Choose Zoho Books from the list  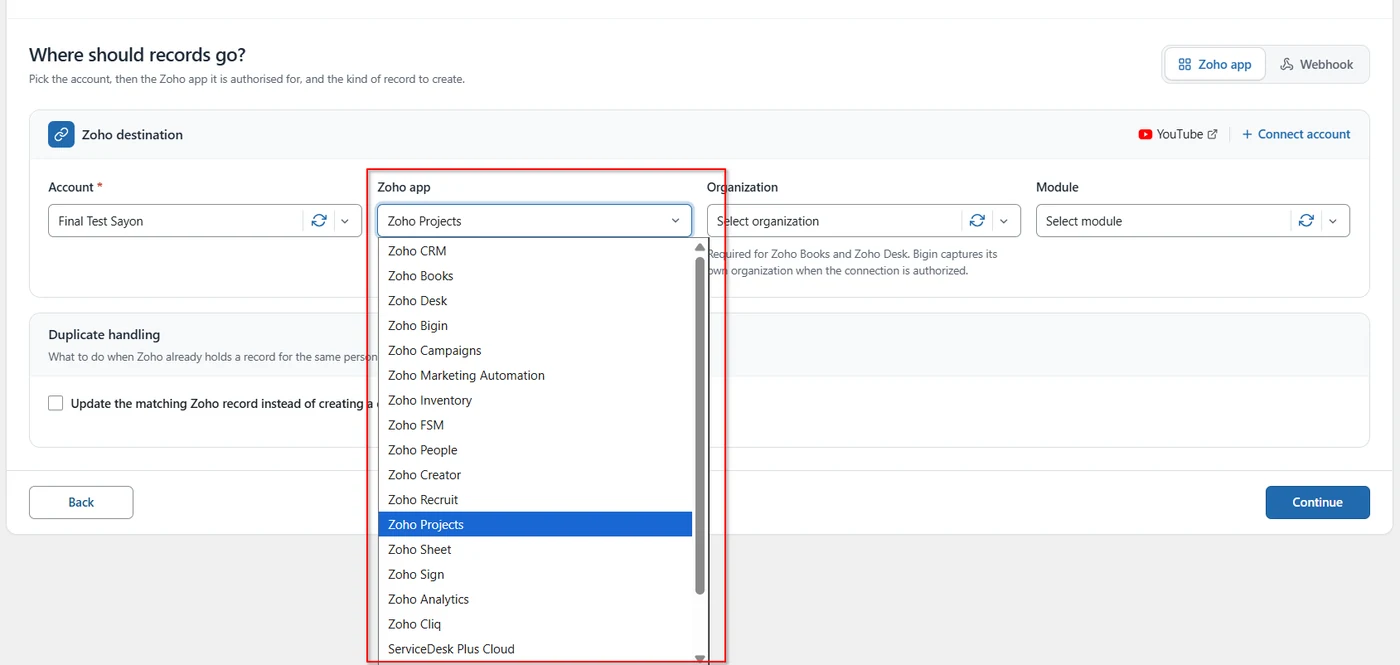[x=535, y=276]
